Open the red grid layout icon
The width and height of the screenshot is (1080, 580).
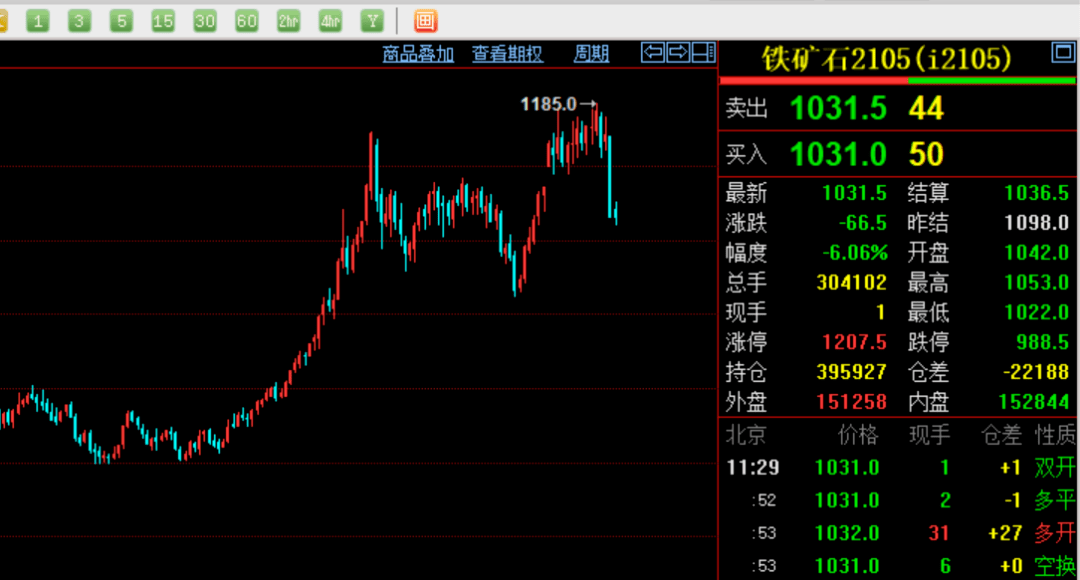pos(425,20)
